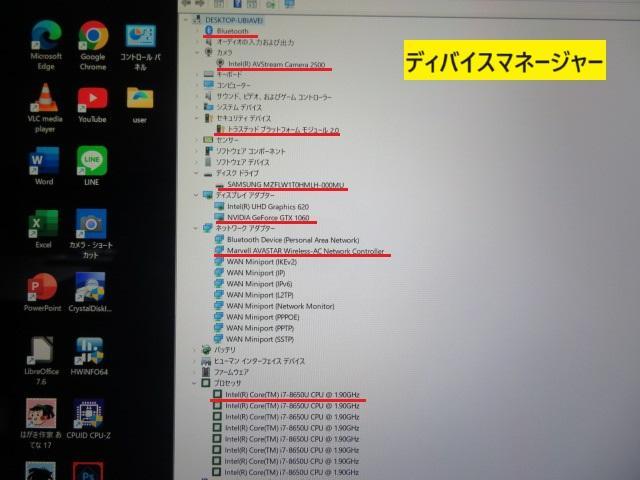Collapse the ネットワーク アダプター category
640x480 pixels.
point(196,229)
